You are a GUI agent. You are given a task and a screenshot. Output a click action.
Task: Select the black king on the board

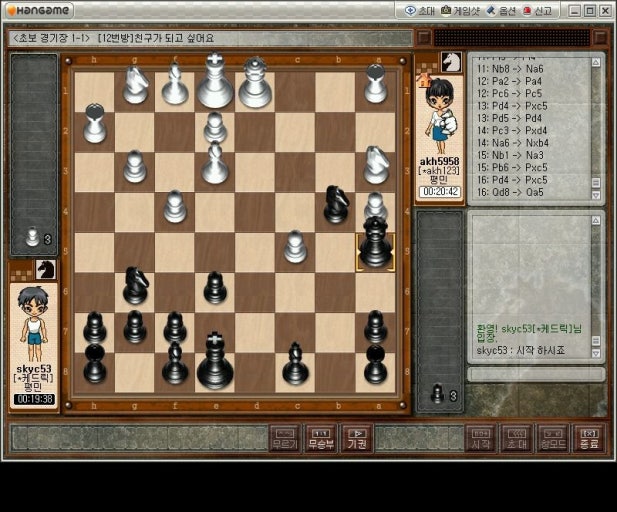coord(215,360)
